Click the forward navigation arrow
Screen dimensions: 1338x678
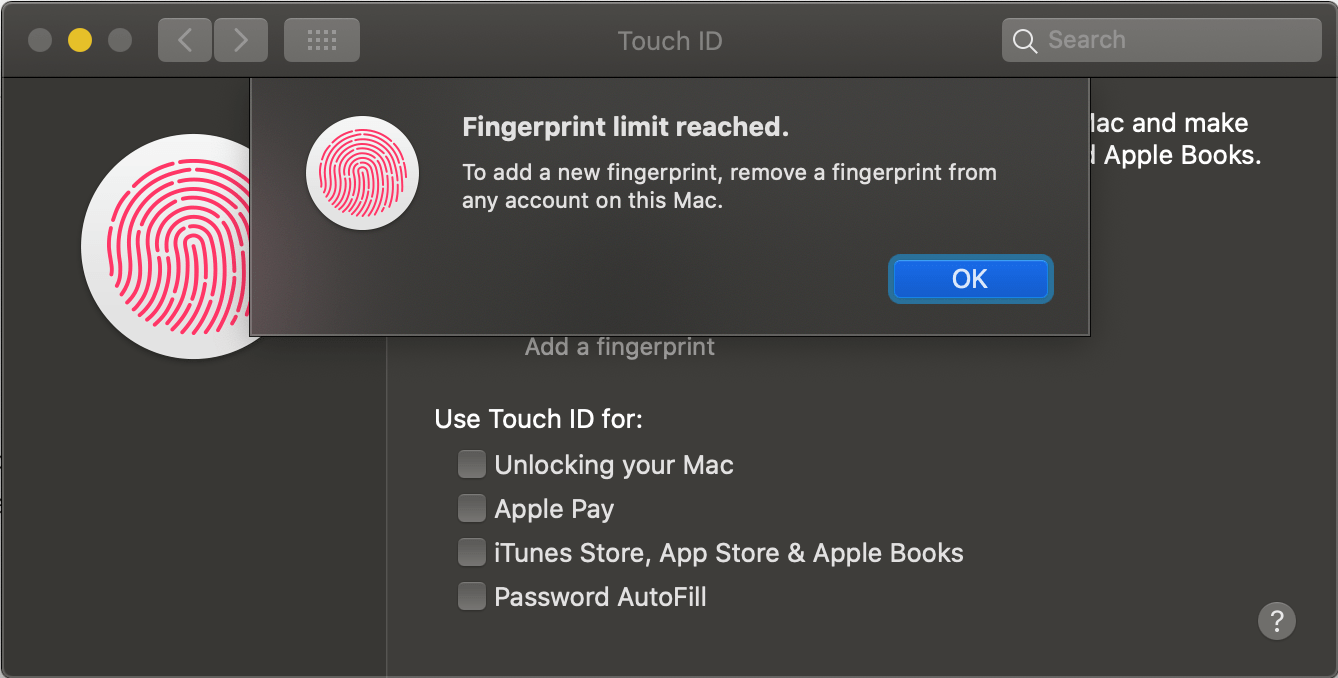pyautogui.click(x=241, y=39)
